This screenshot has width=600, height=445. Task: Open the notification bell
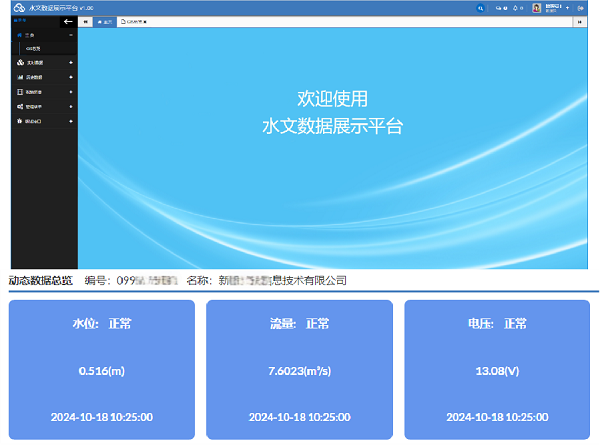(514, 7)
